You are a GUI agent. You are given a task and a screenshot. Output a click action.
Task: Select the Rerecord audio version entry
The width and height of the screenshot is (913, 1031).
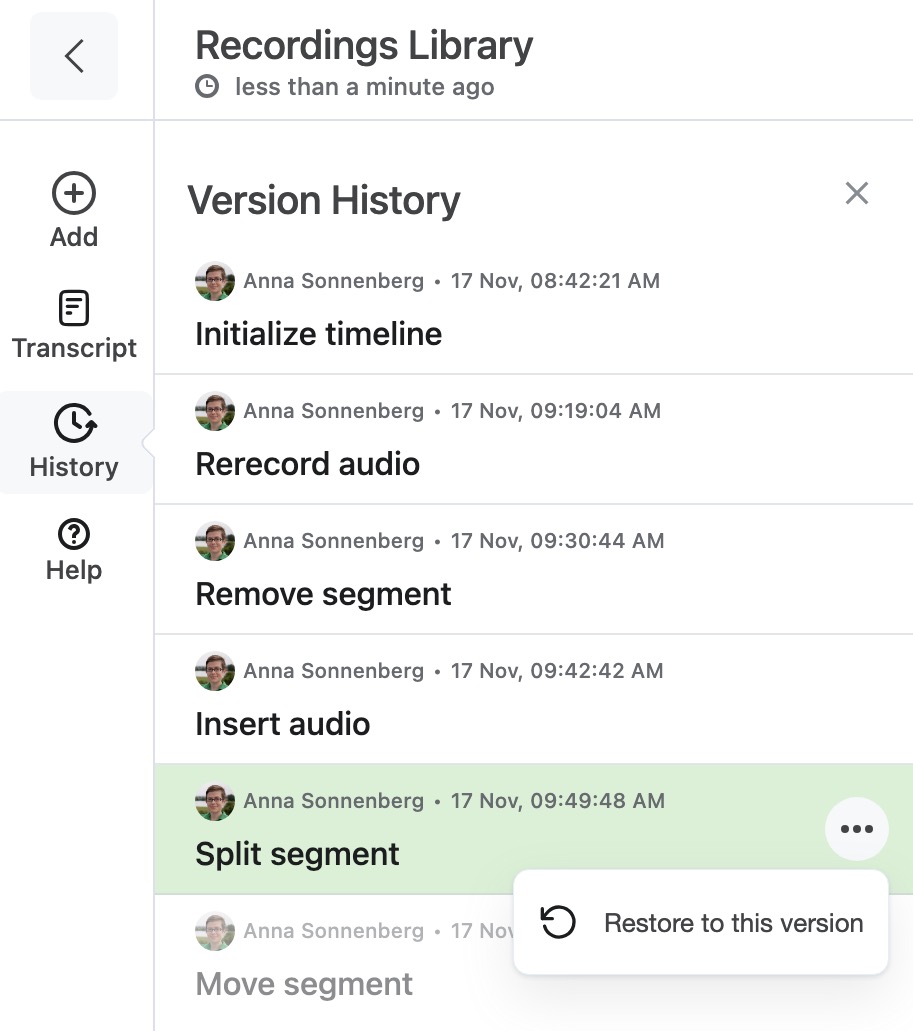pyautogui.click(x=534, y=439)
